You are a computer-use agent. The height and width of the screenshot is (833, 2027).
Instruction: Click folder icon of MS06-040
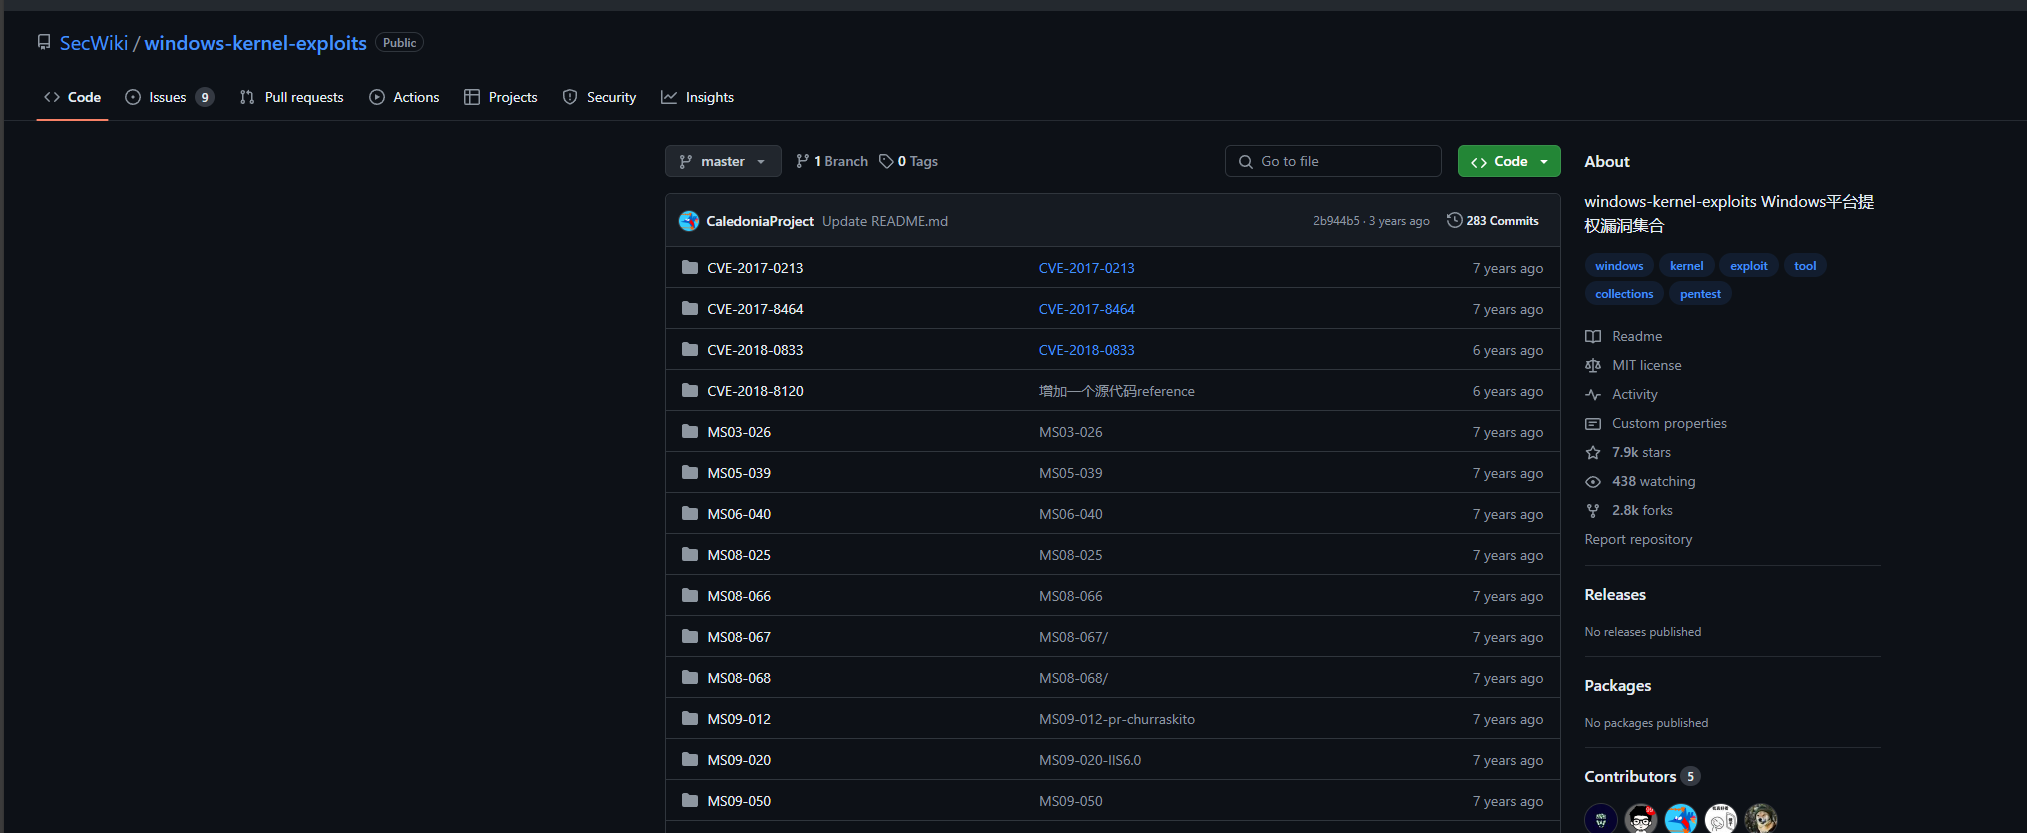(690, 513)
